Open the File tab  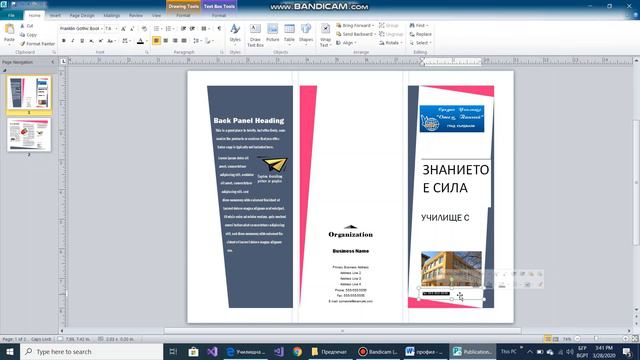click(11, 15)
